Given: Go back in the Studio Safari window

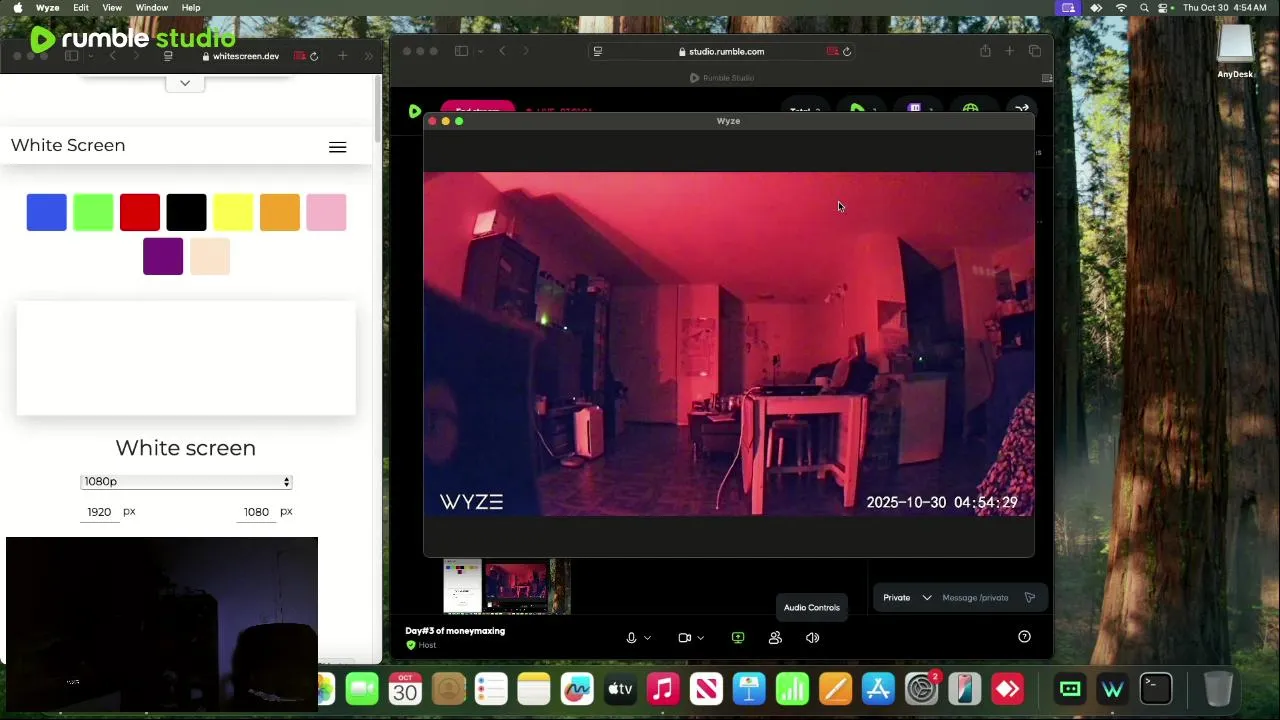Looking at the screenshot, I should [502, 51].
